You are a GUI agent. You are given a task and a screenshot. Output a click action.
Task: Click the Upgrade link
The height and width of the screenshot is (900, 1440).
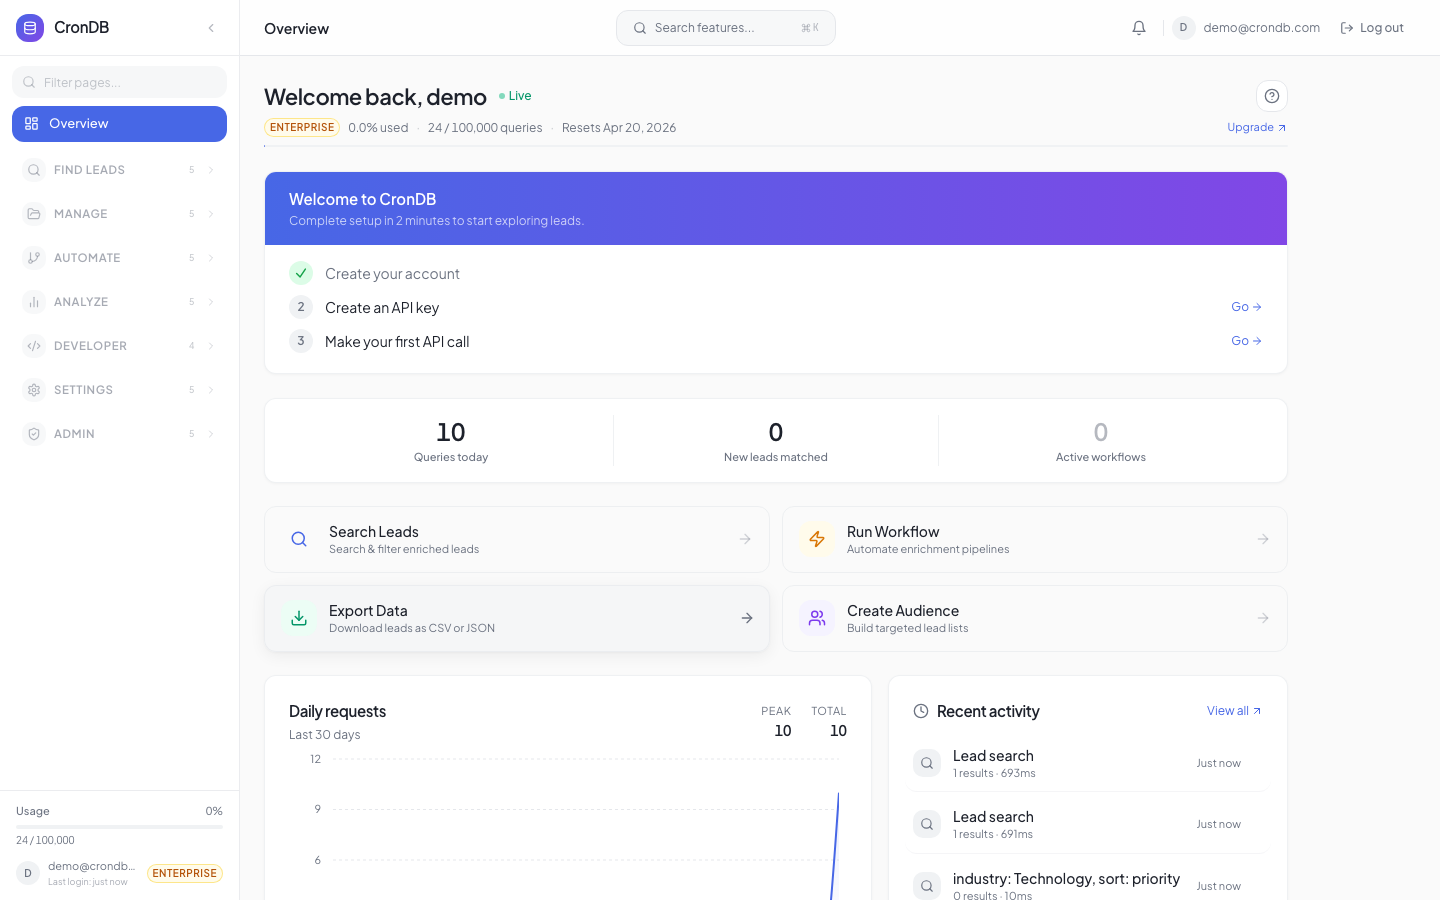[x=1256, y=127]
